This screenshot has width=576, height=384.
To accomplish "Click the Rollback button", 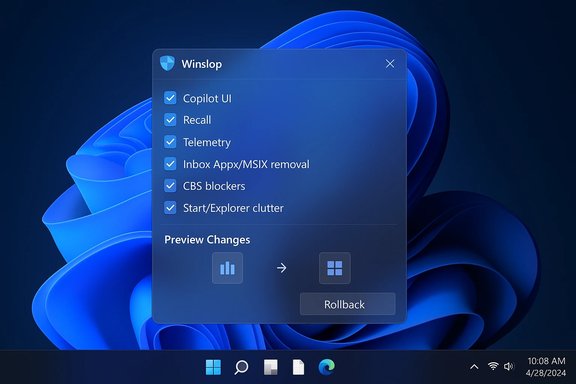I will (x=348, y=304).
